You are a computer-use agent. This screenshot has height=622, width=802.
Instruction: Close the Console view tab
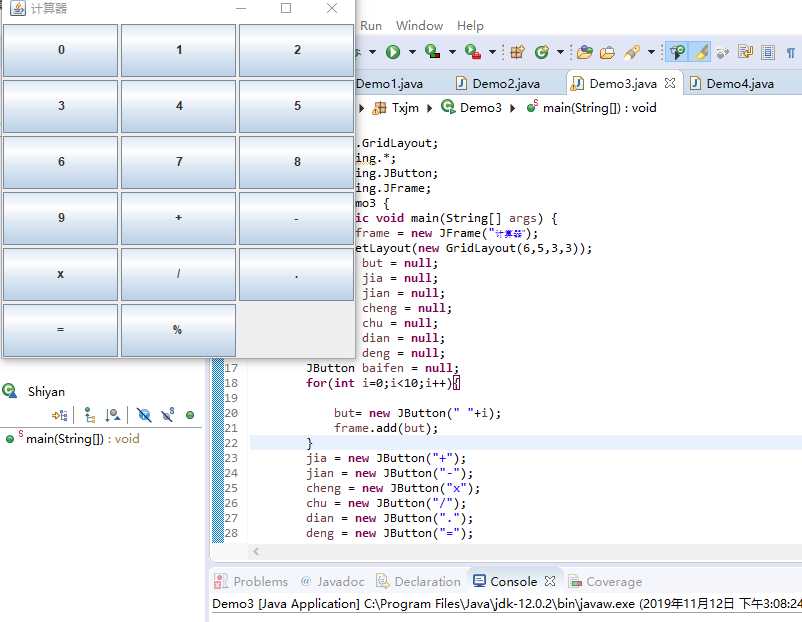click(550, 581)
